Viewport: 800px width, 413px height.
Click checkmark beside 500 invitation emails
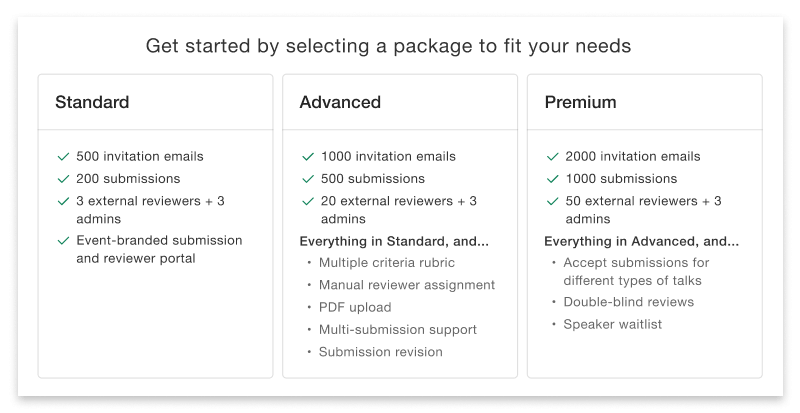pyautogui.click(x=63, y=157)
